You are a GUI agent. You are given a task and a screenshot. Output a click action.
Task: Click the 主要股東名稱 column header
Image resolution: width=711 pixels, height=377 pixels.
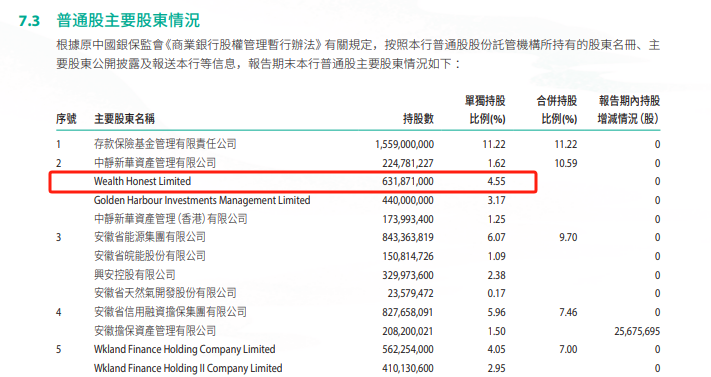pos(124,119)
